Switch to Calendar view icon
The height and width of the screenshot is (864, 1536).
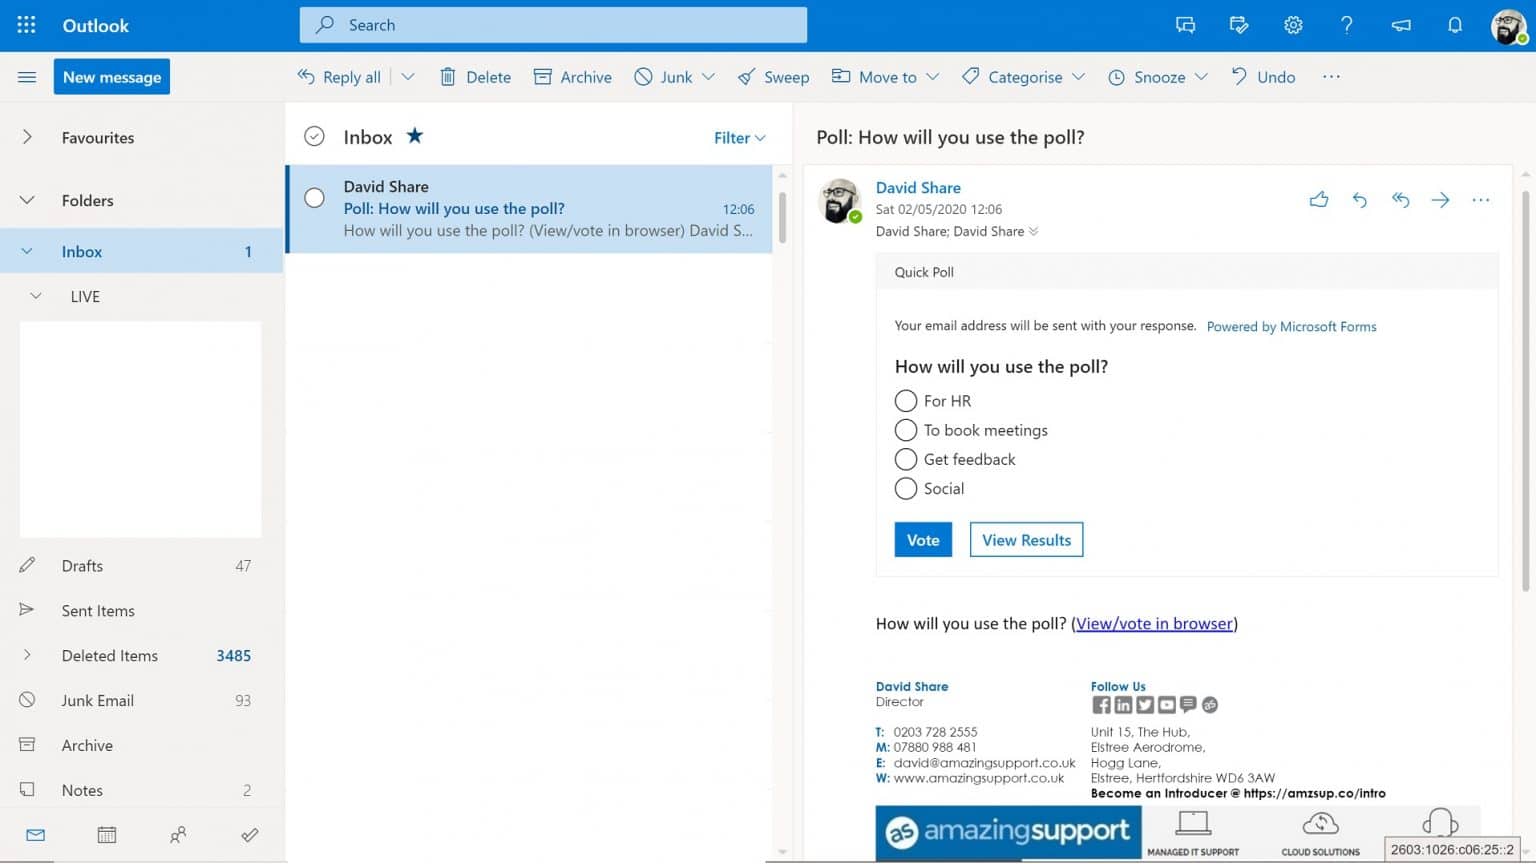tap(107, 834)
